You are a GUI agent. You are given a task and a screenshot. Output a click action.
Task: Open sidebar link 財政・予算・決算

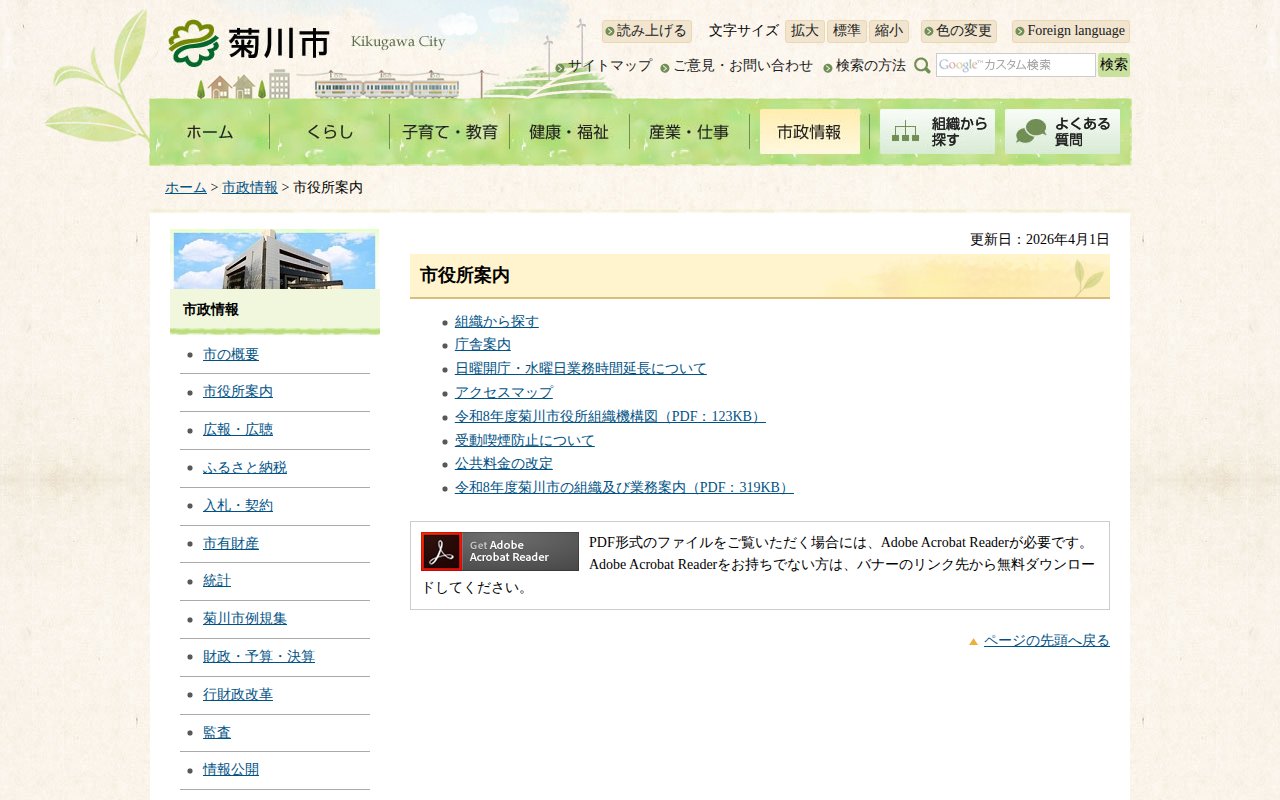(259, 657)
